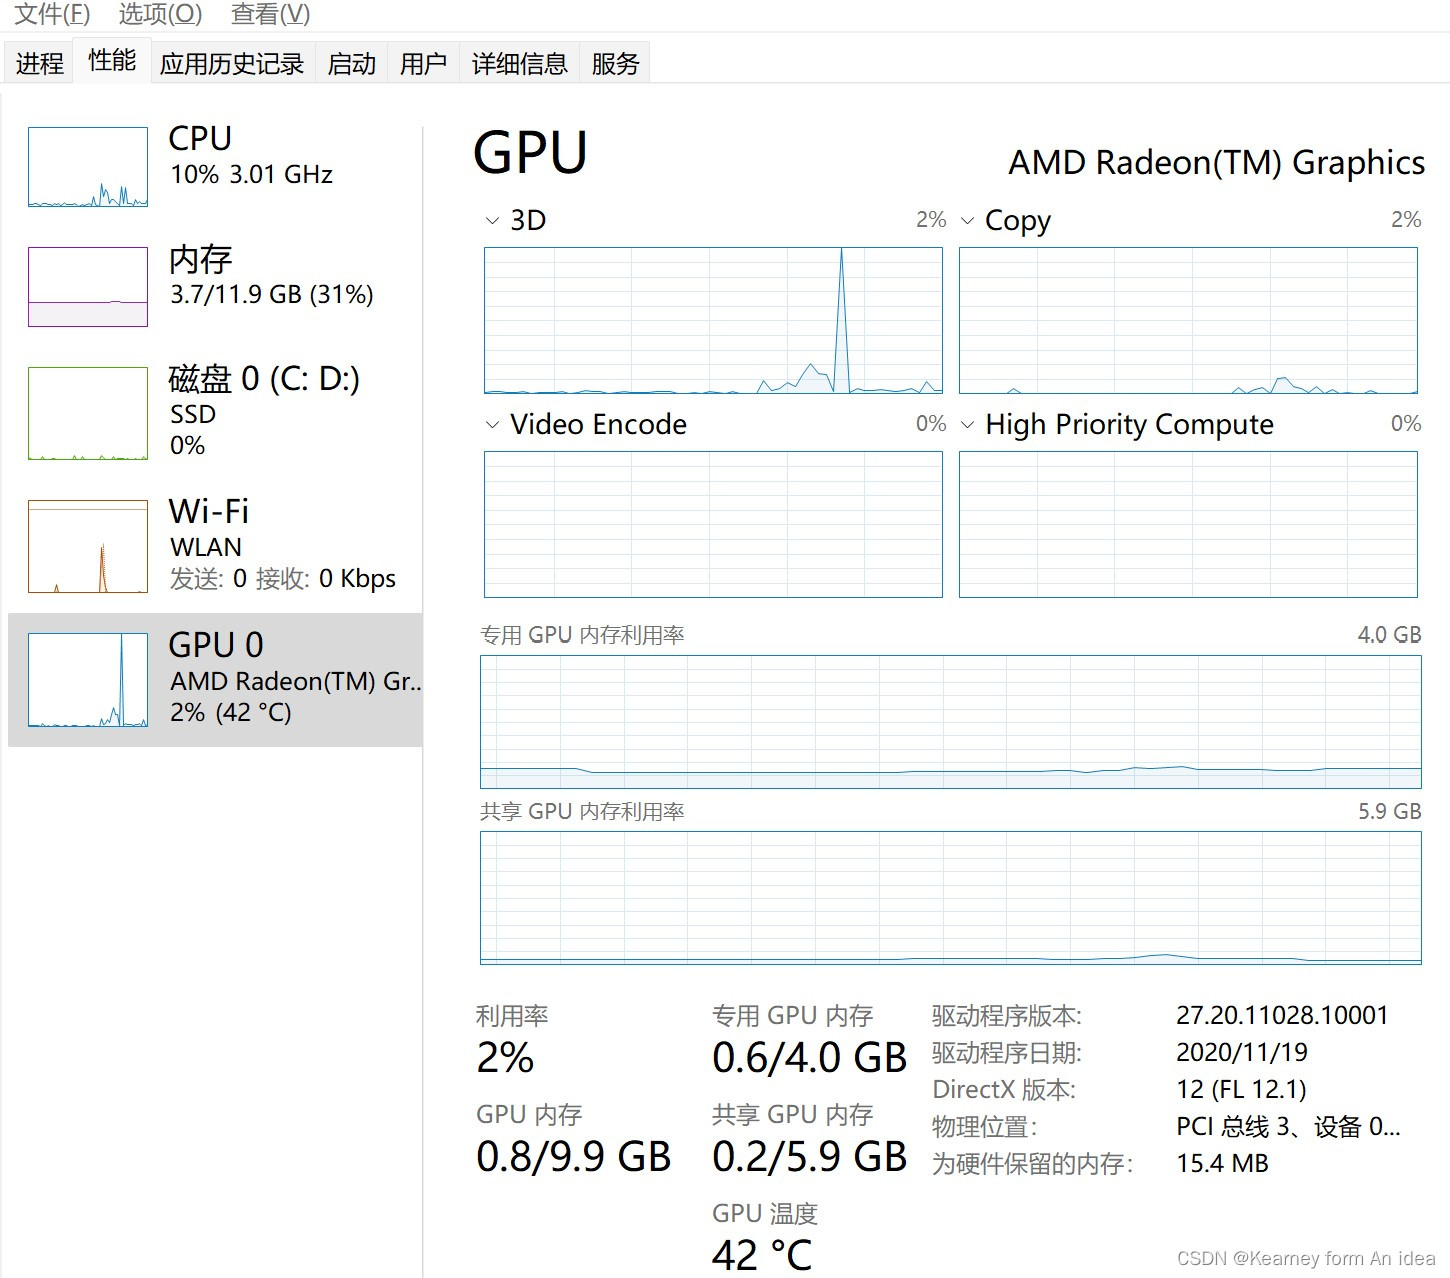Select the Wi-Fi WLAN graph thumbnail

88,546
